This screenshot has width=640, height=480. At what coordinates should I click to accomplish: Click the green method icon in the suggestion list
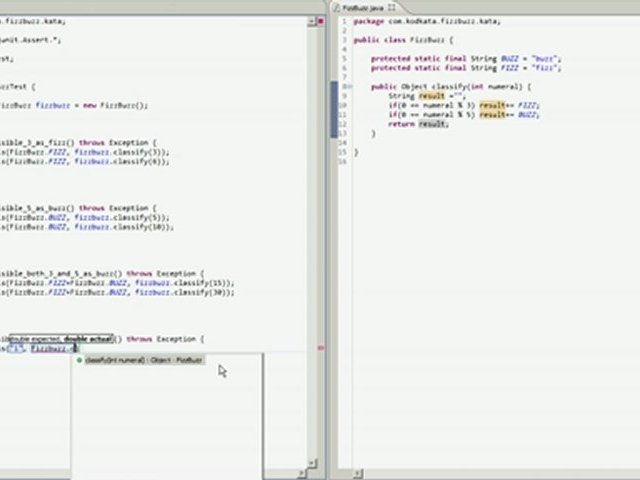(79, 360)
